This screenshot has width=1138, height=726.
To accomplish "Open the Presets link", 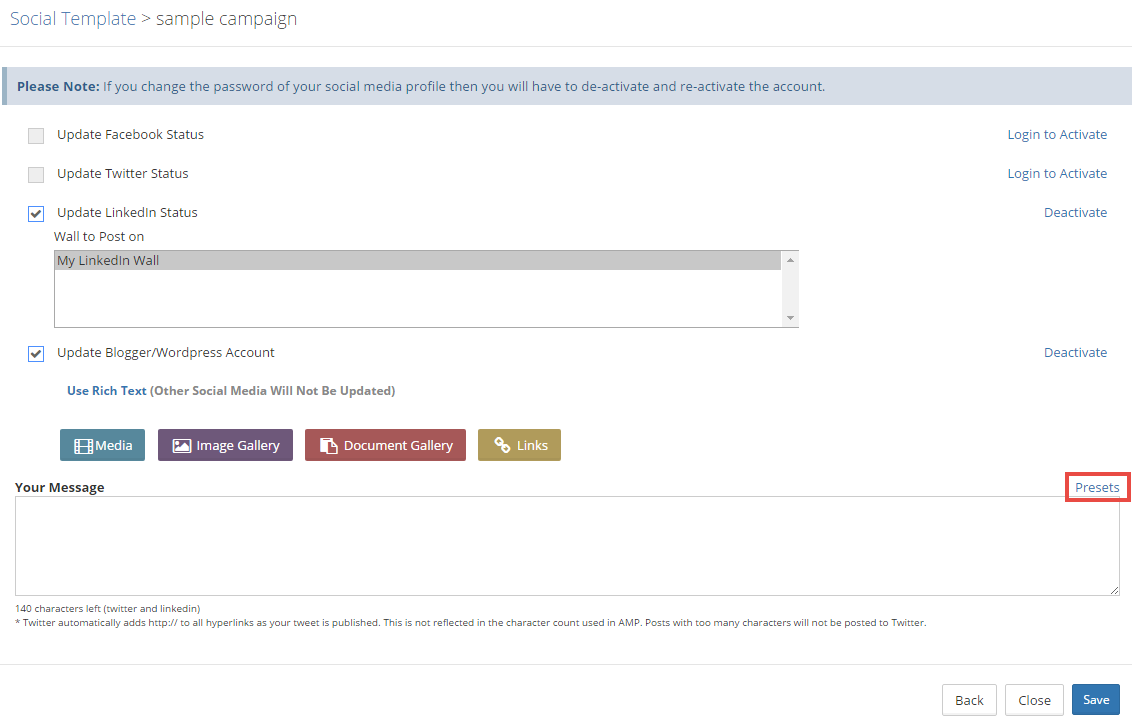I will coord(1097,487).
